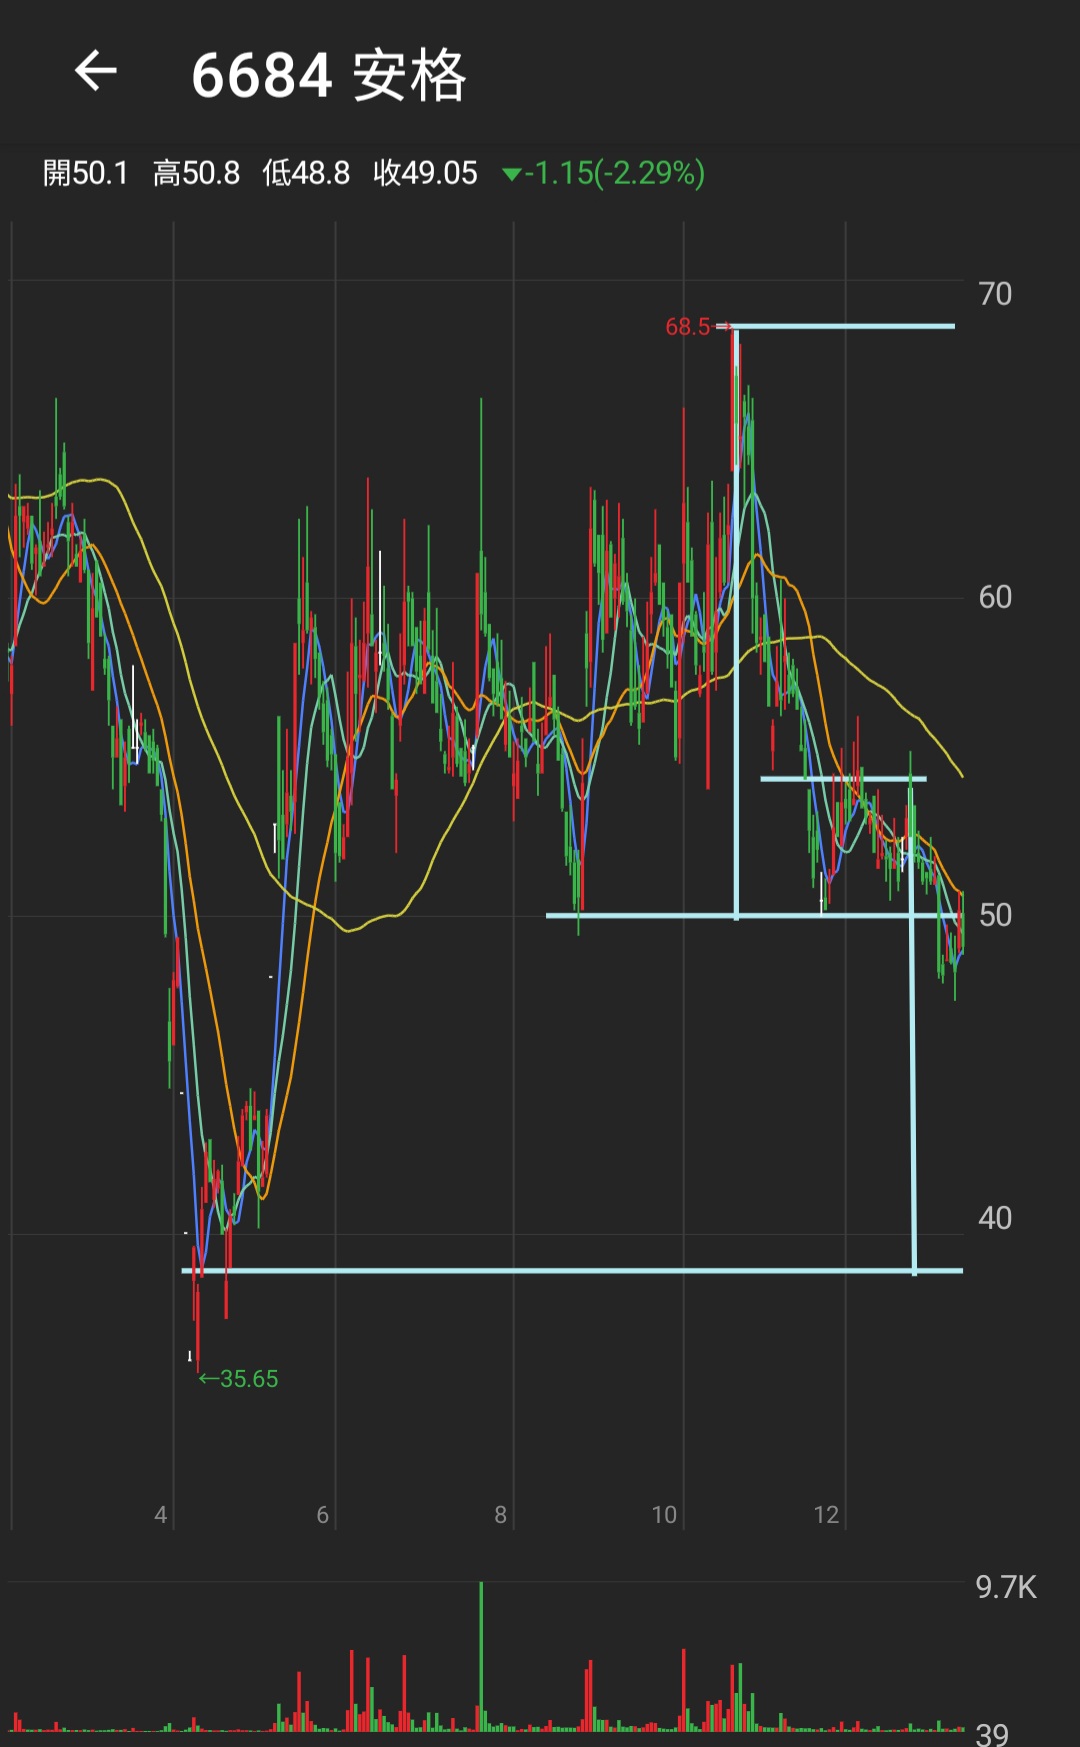Click the red 68.5 peak price label
The width and height of the screenshot is (1080, 1747).
pos(687,327)
